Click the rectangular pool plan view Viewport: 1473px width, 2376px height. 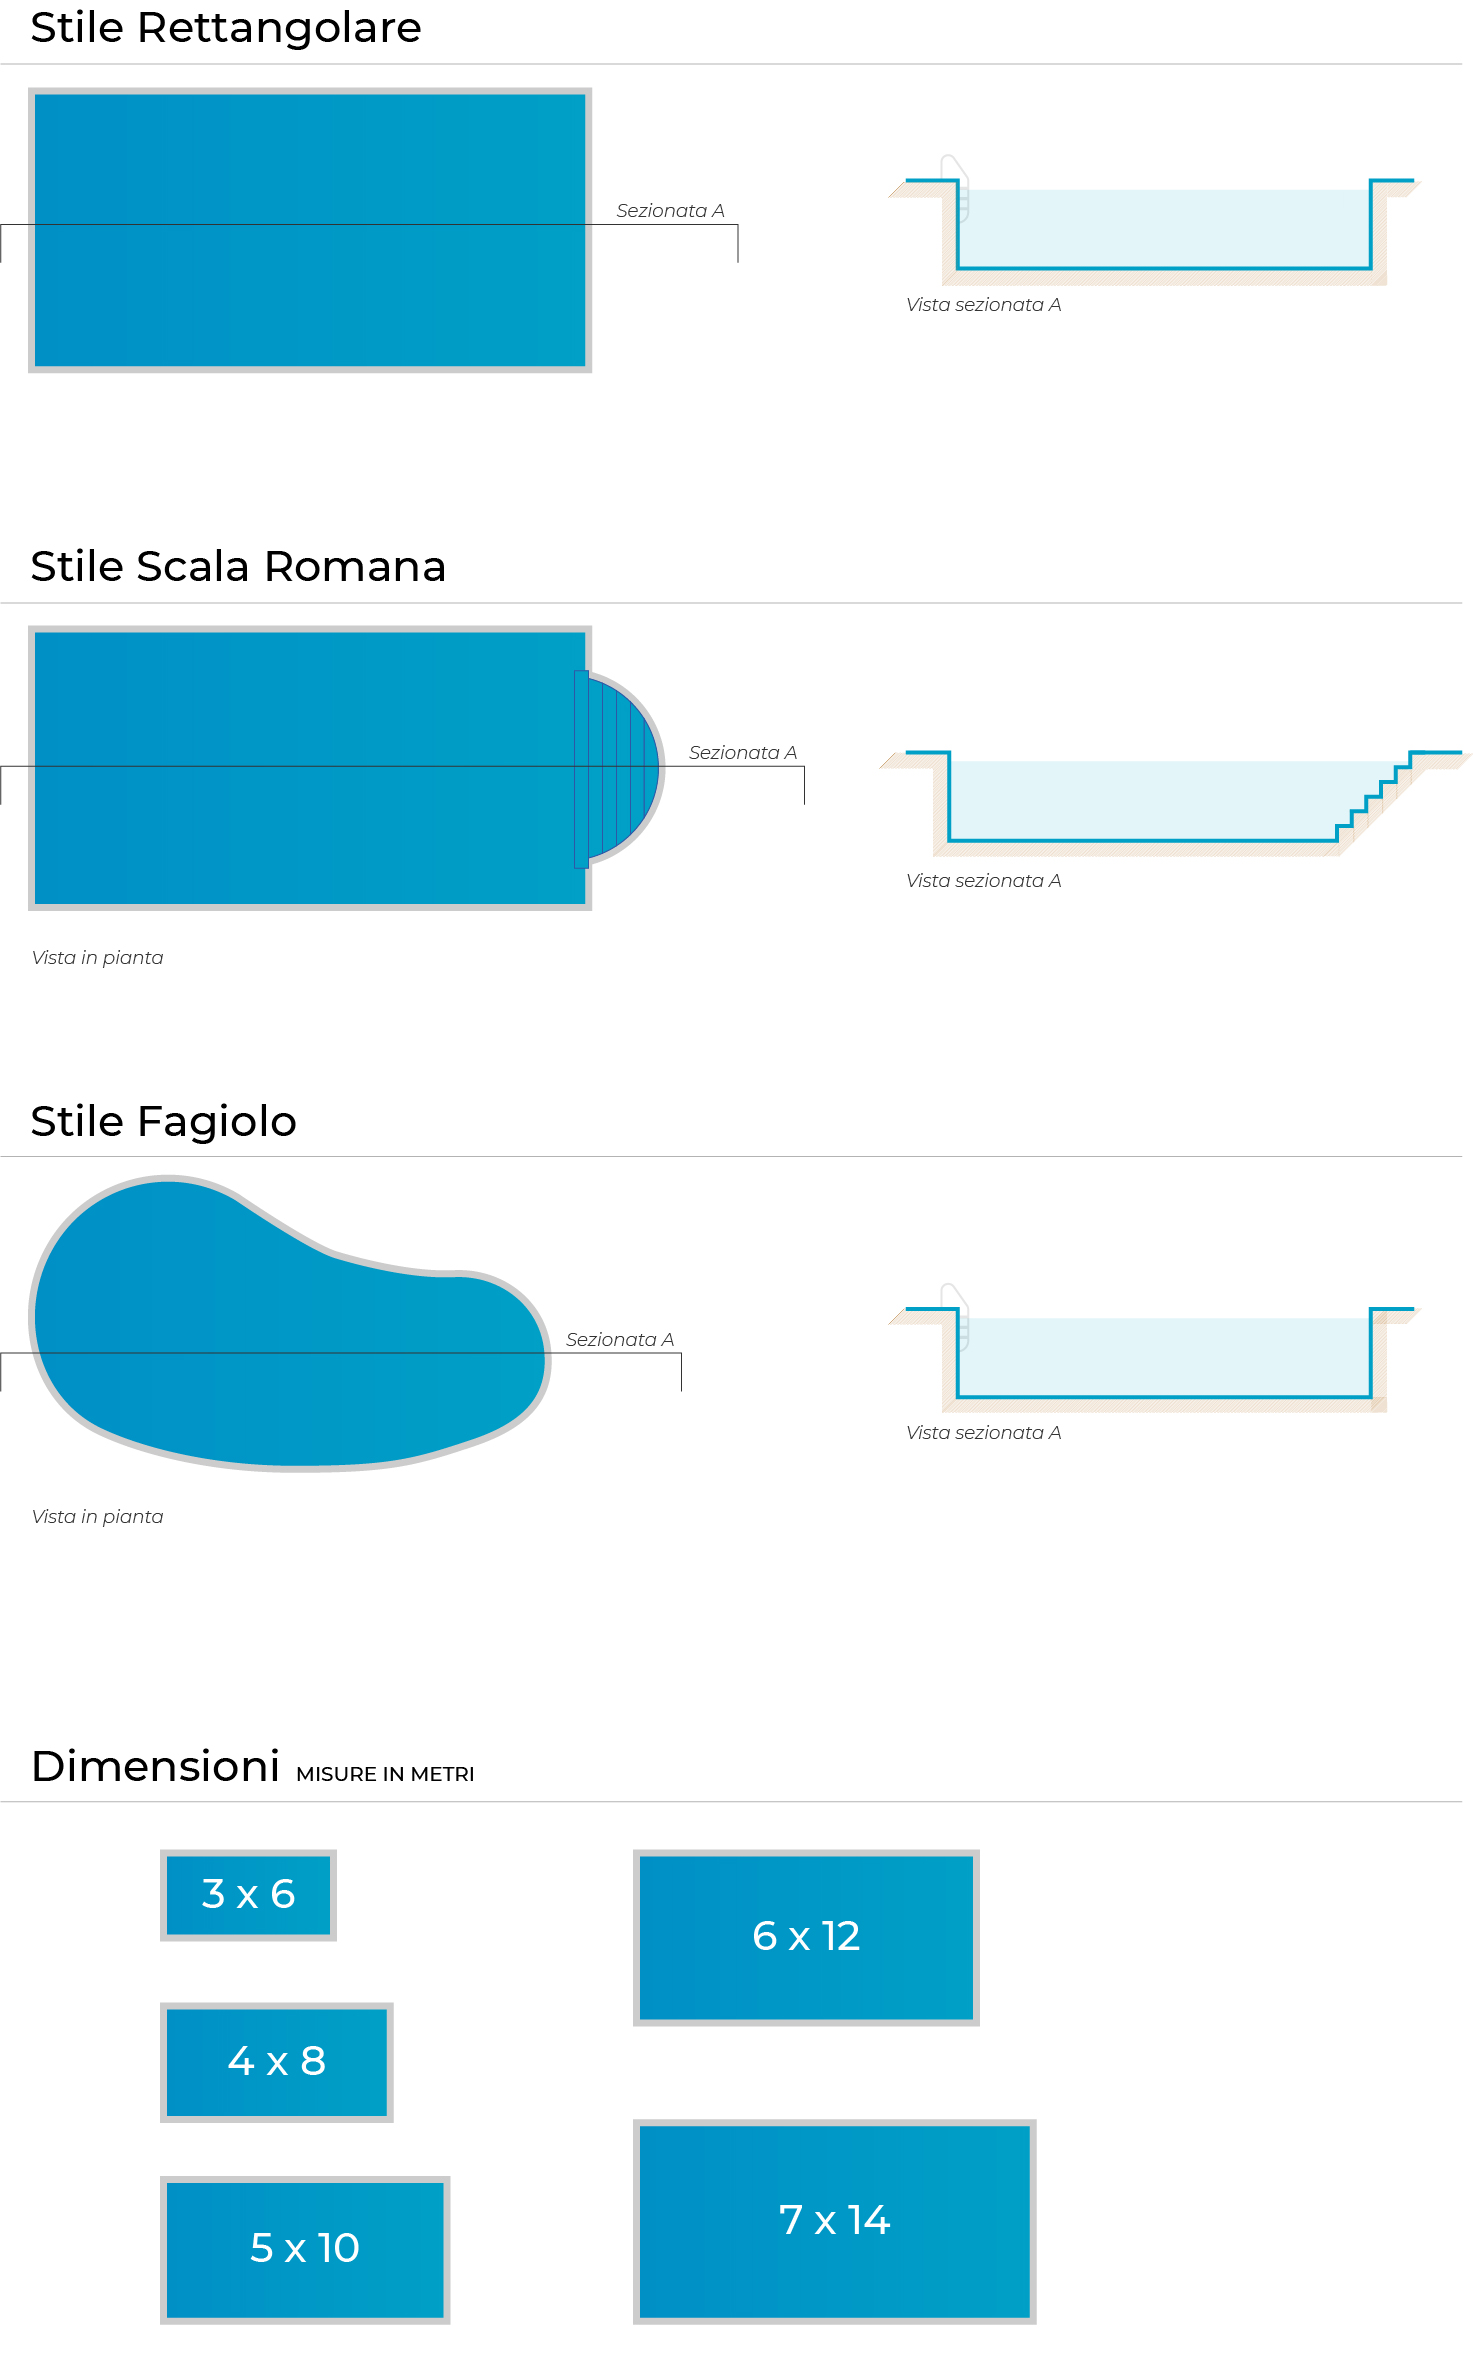pyautogui.click(x=310, y=230)
